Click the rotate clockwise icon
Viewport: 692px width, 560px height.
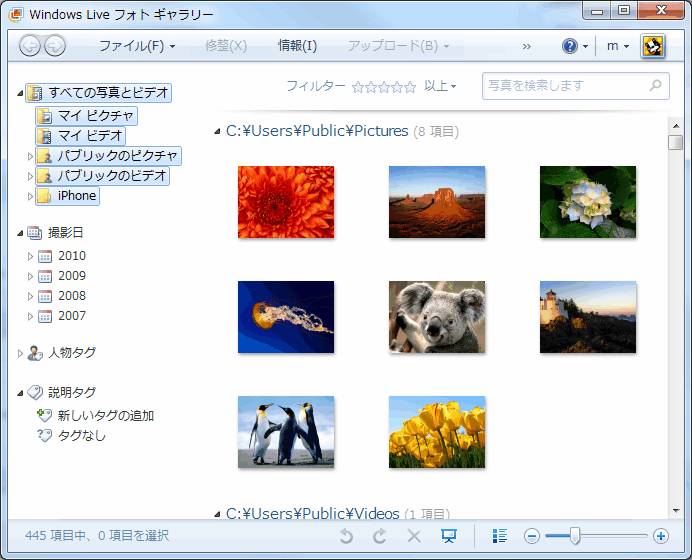(380, 536)
